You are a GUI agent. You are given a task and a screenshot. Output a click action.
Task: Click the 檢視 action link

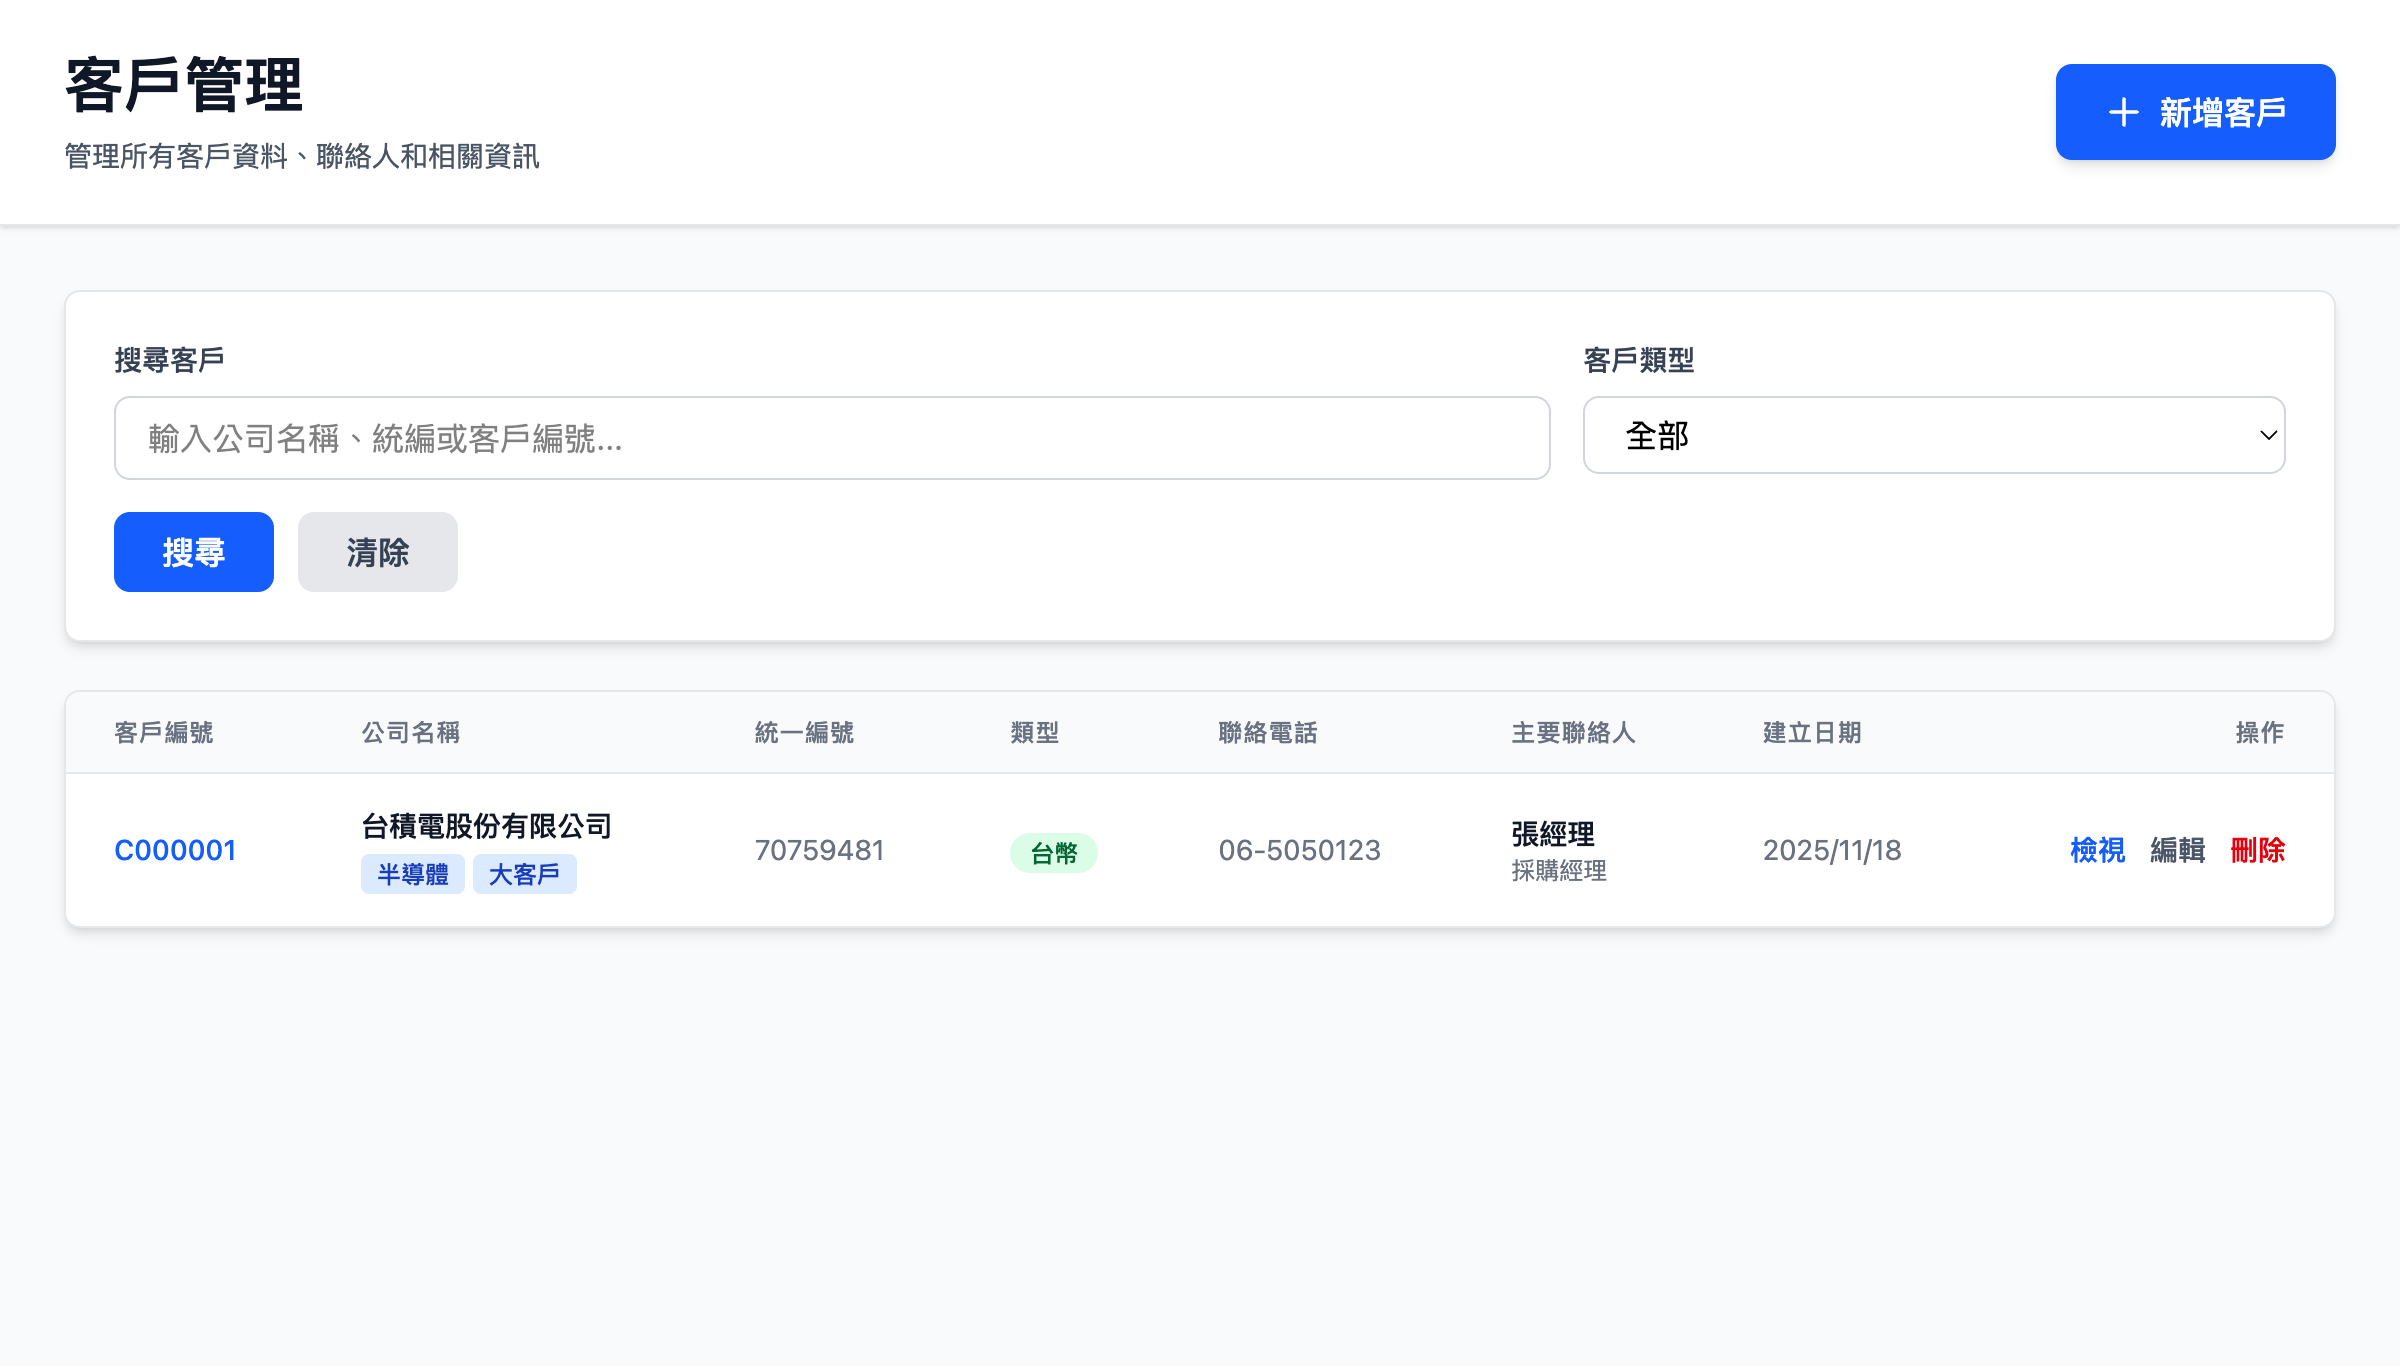tap(2097, 851)
